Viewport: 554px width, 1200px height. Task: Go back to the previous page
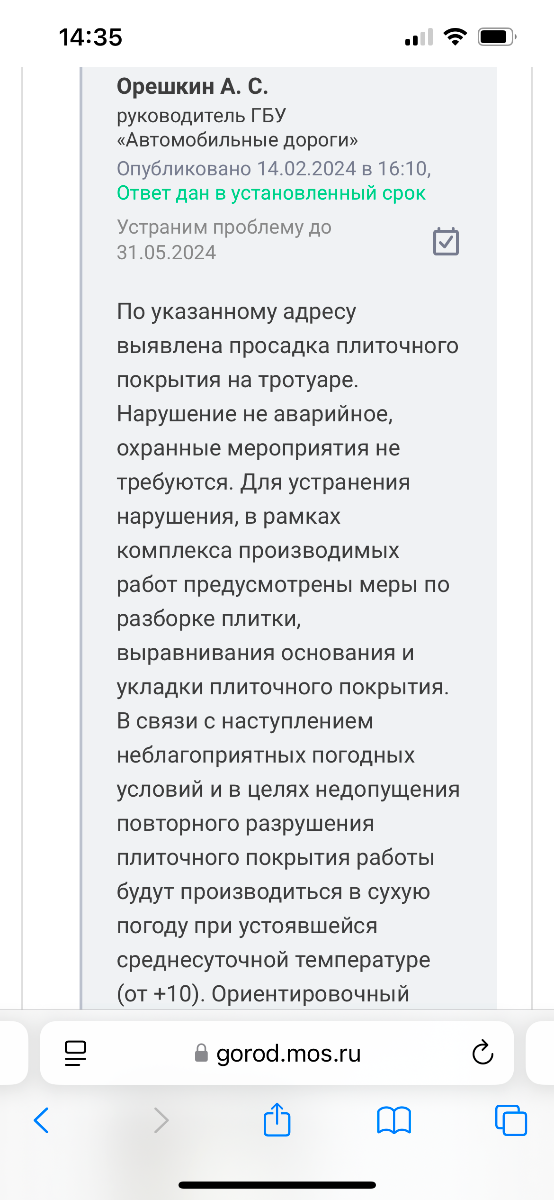pos(41,1120)
